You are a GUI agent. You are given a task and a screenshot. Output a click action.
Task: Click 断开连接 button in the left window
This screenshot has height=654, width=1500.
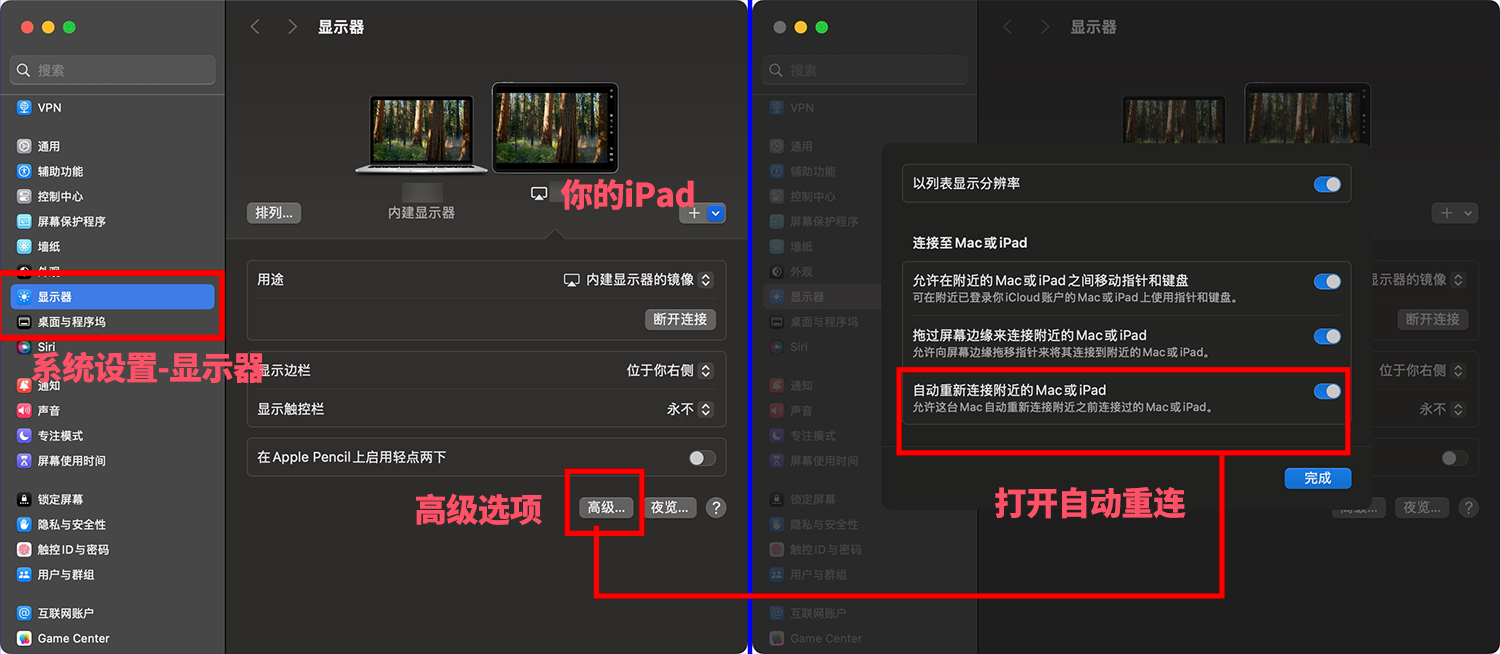[680, 319]
